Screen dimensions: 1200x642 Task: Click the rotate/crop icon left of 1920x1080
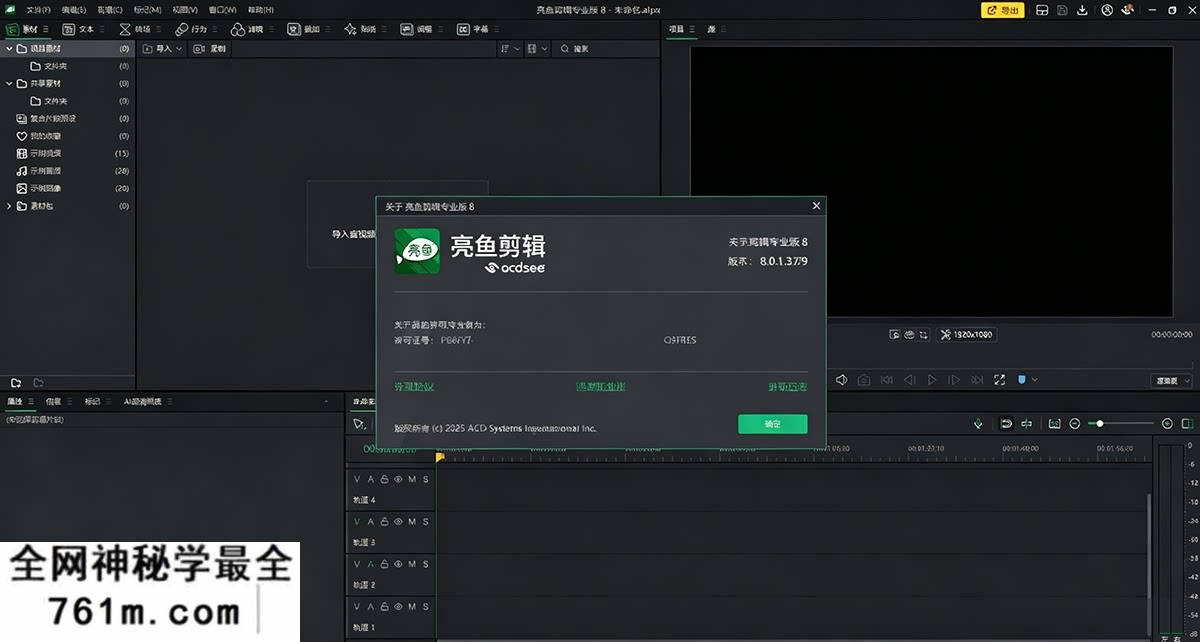click(925, 335)
